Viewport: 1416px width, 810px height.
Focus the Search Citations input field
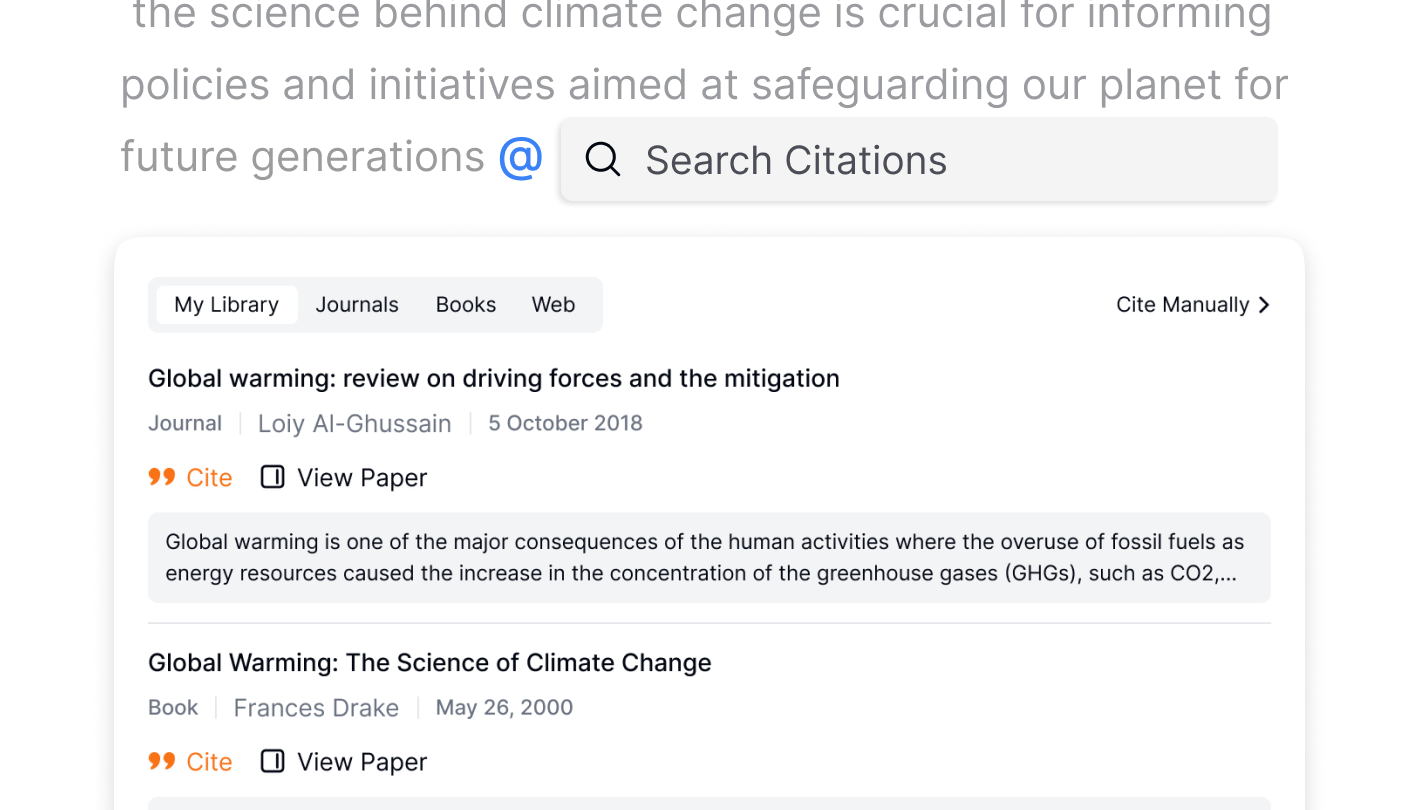[x=918, y=159]
